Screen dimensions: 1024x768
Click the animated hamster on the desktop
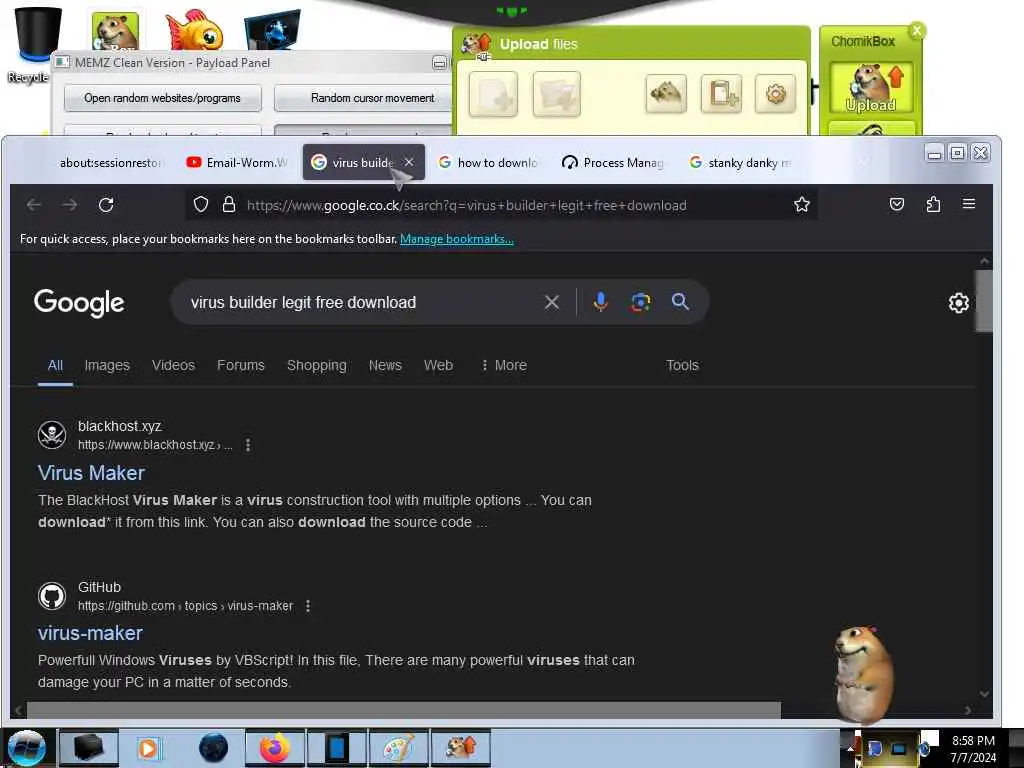tap(864, 675)
